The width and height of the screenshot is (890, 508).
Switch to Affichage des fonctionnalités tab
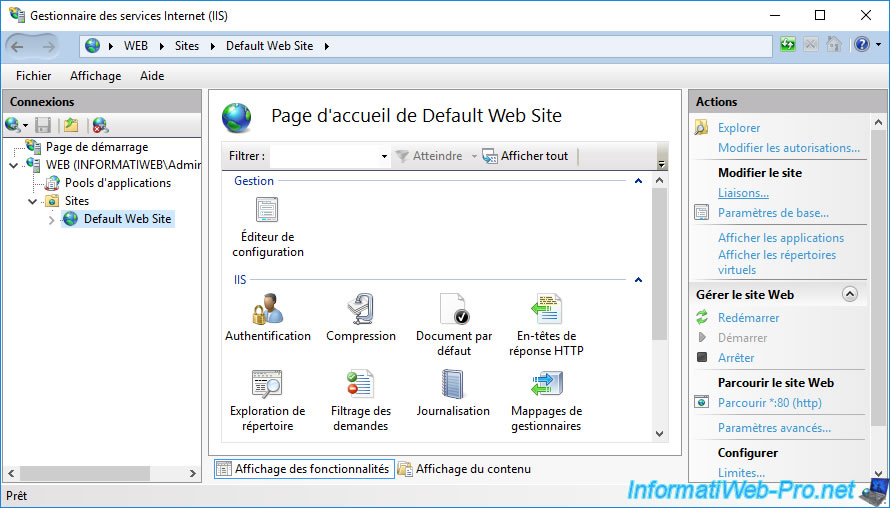304,469
